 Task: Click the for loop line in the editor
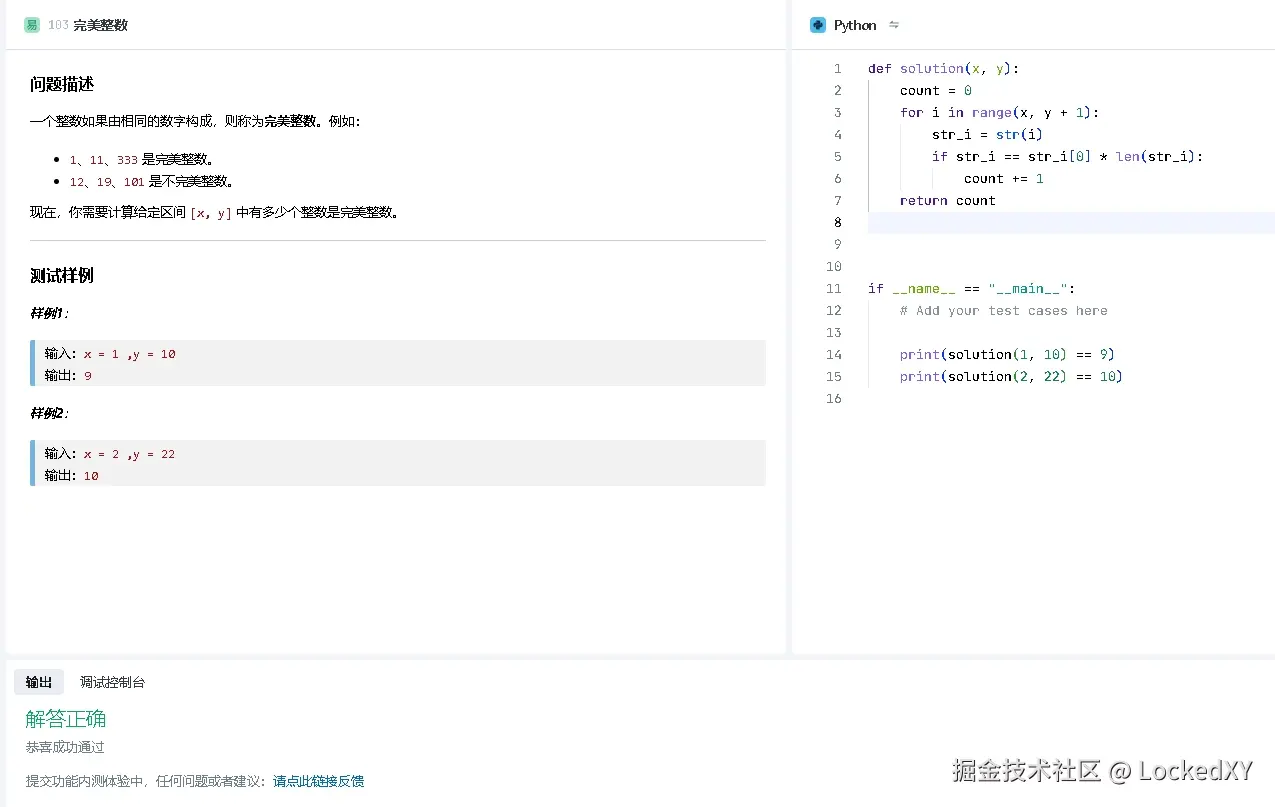pos(1000,112)
